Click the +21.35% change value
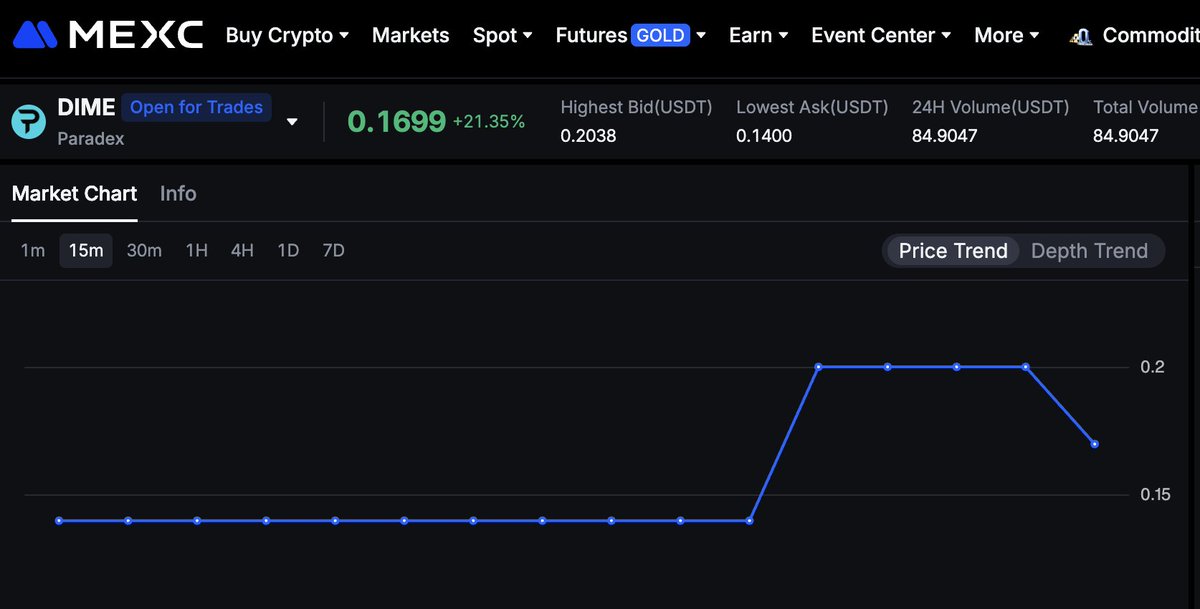Screen dimensions: 1200x609 click(489, 122)
